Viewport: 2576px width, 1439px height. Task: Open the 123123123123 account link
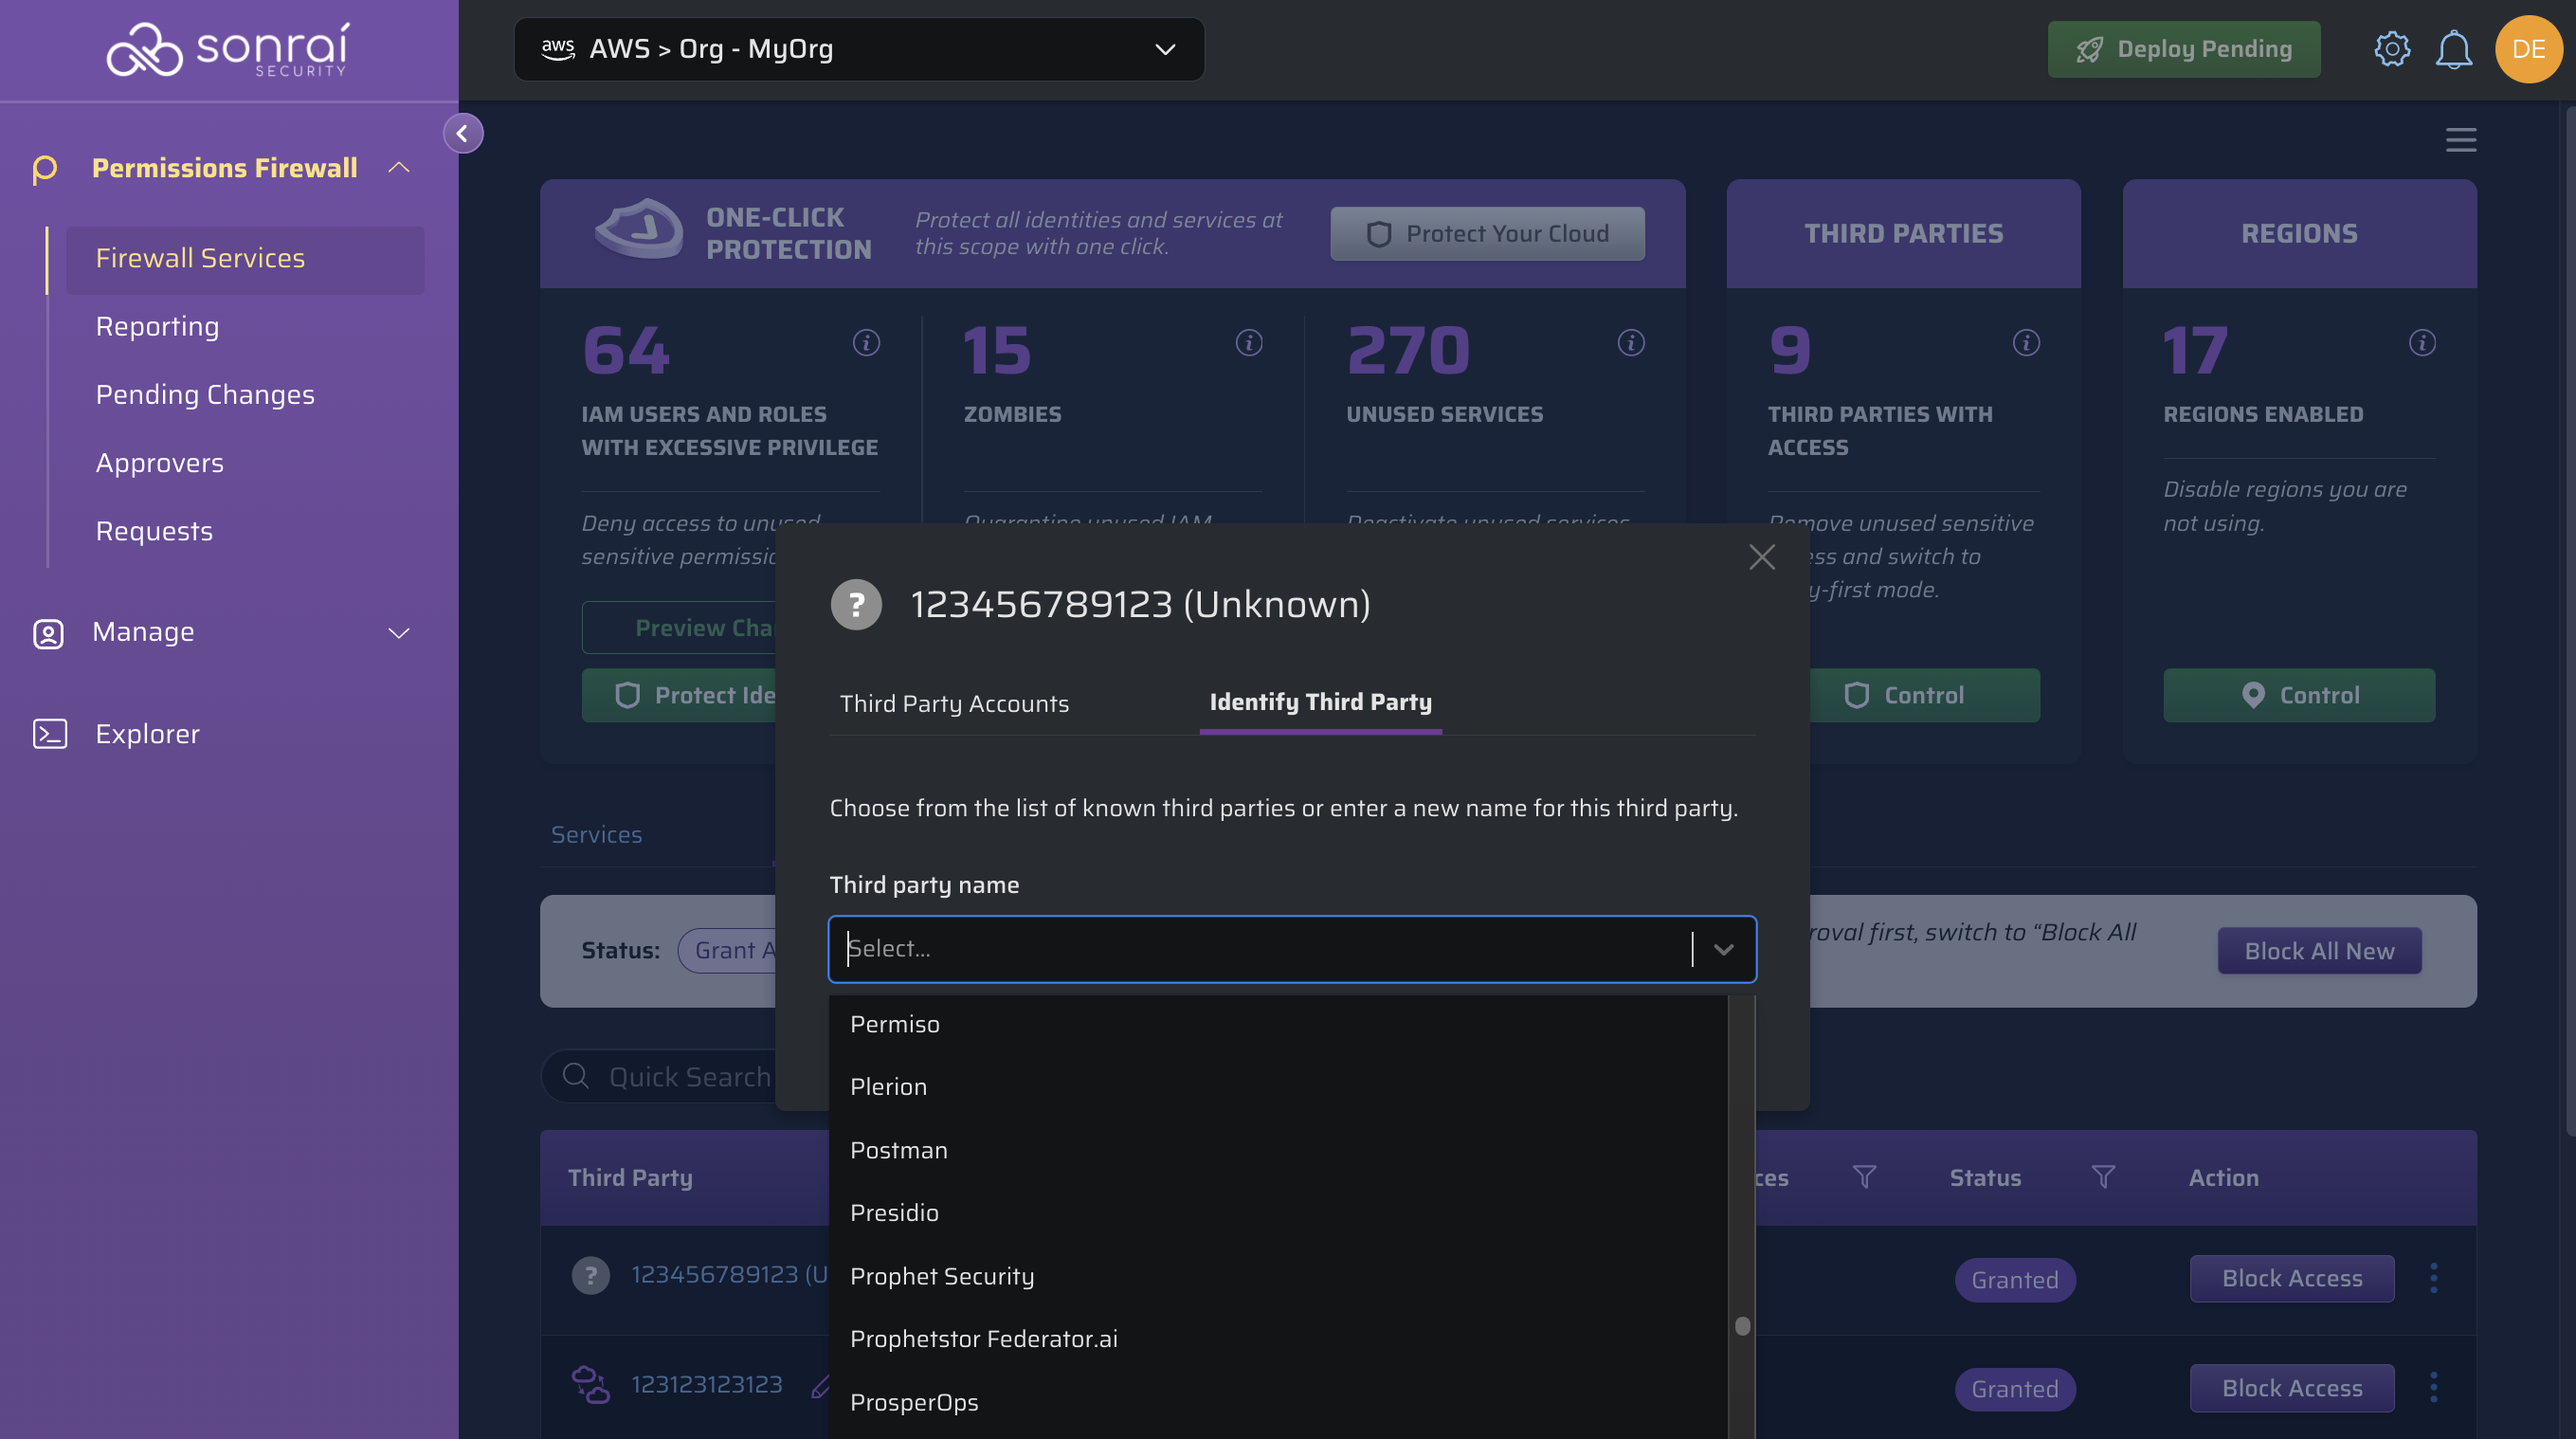(x=706, y=1385)
